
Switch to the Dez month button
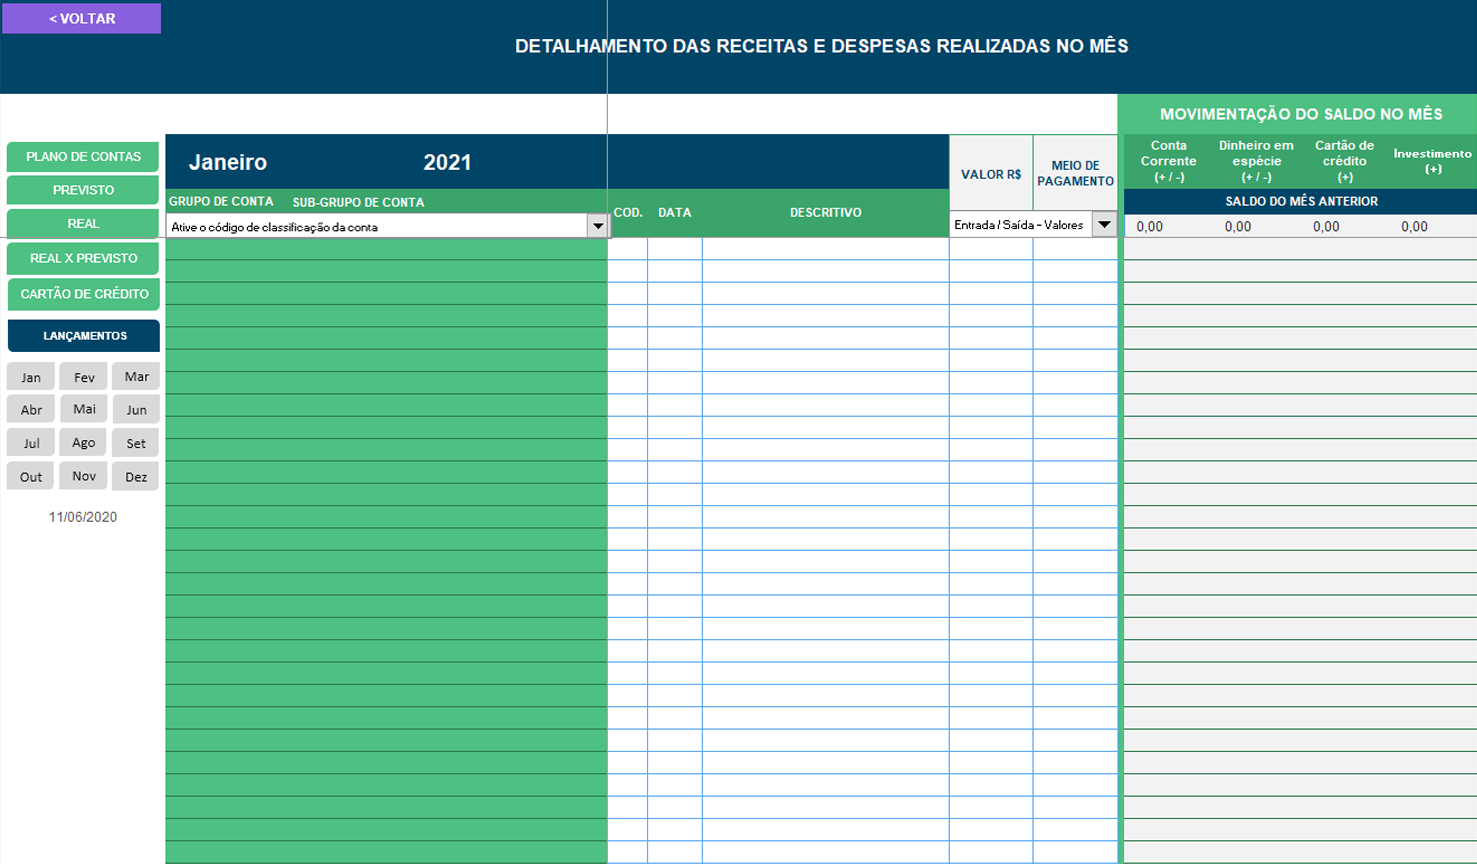tap(136, 476)
